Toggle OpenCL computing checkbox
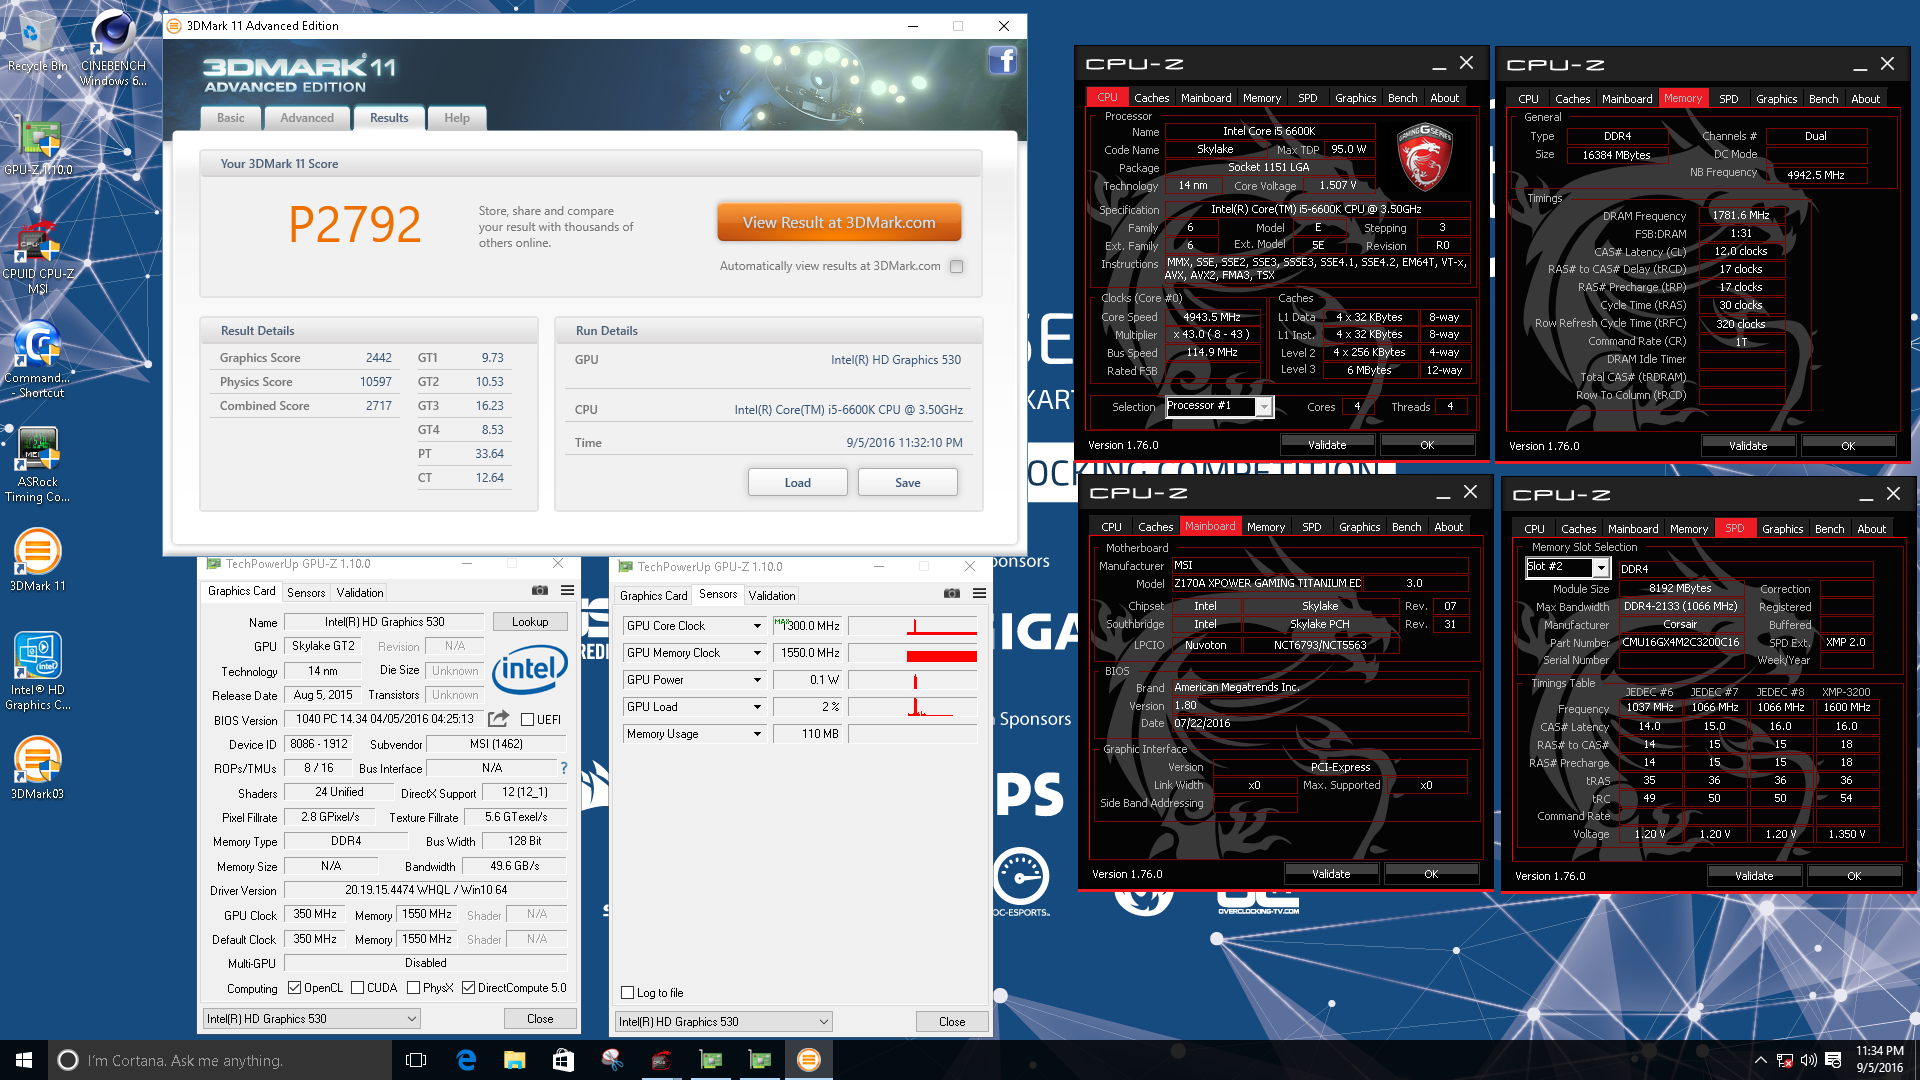Viewport: 1920px width, 1080px height. (x=294, y=988)
